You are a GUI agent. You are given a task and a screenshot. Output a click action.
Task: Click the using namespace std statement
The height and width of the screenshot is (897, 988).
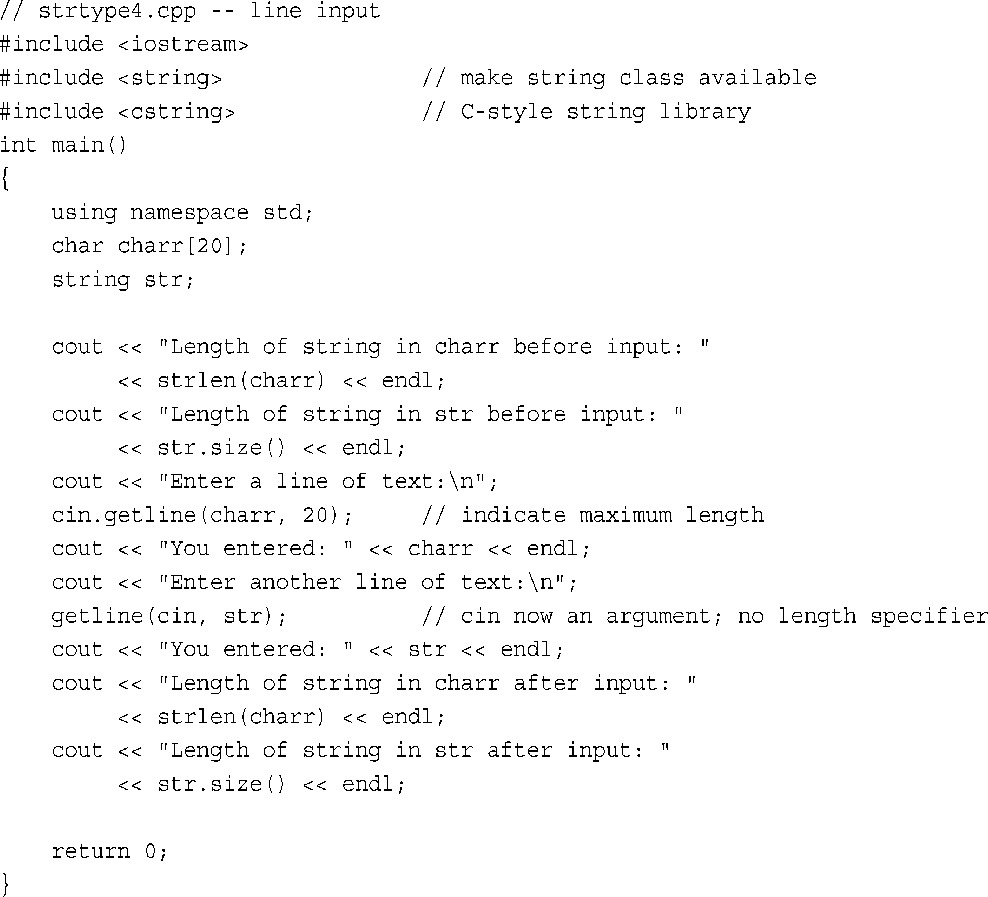click(x=182, y=213)
